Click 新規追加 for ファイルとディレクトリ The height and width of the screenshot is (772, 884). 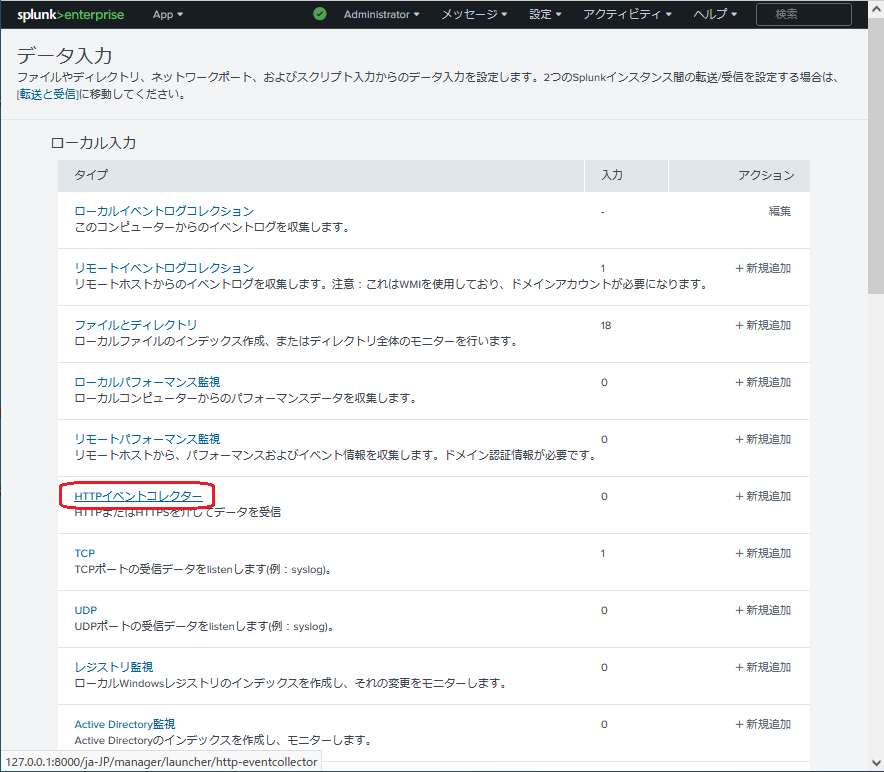click(x=763, y=325)
